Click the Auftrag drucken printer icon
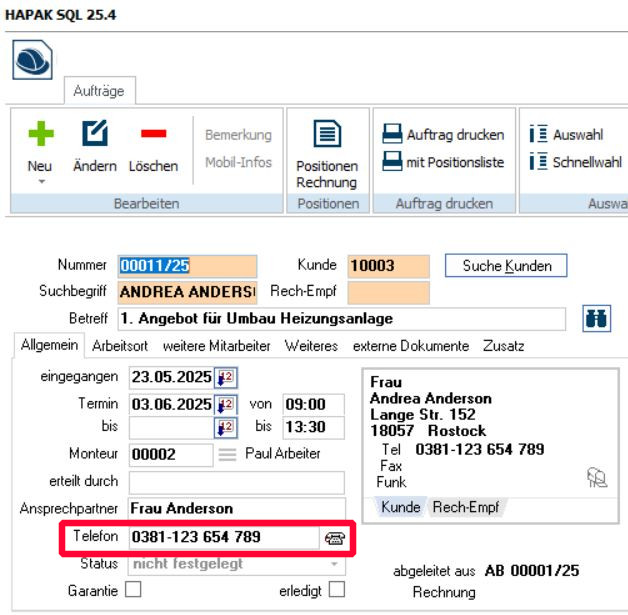The width and height of the screenshot is (628, 615). 392,135
